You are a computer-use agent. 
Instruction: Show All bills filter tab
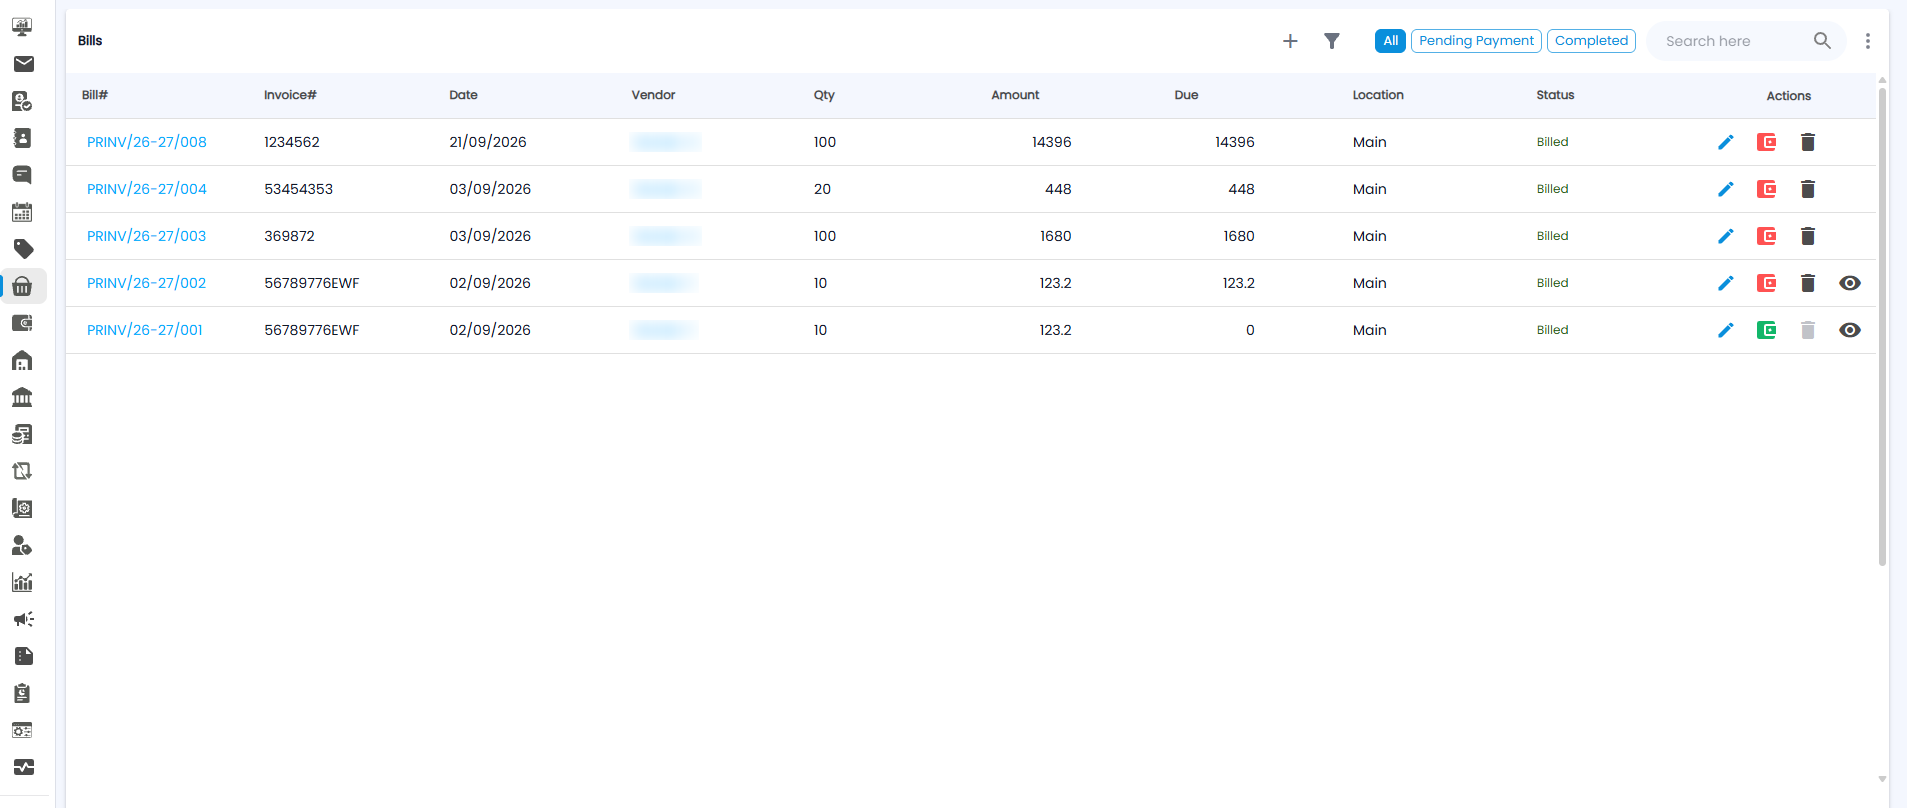[1390, 41]
